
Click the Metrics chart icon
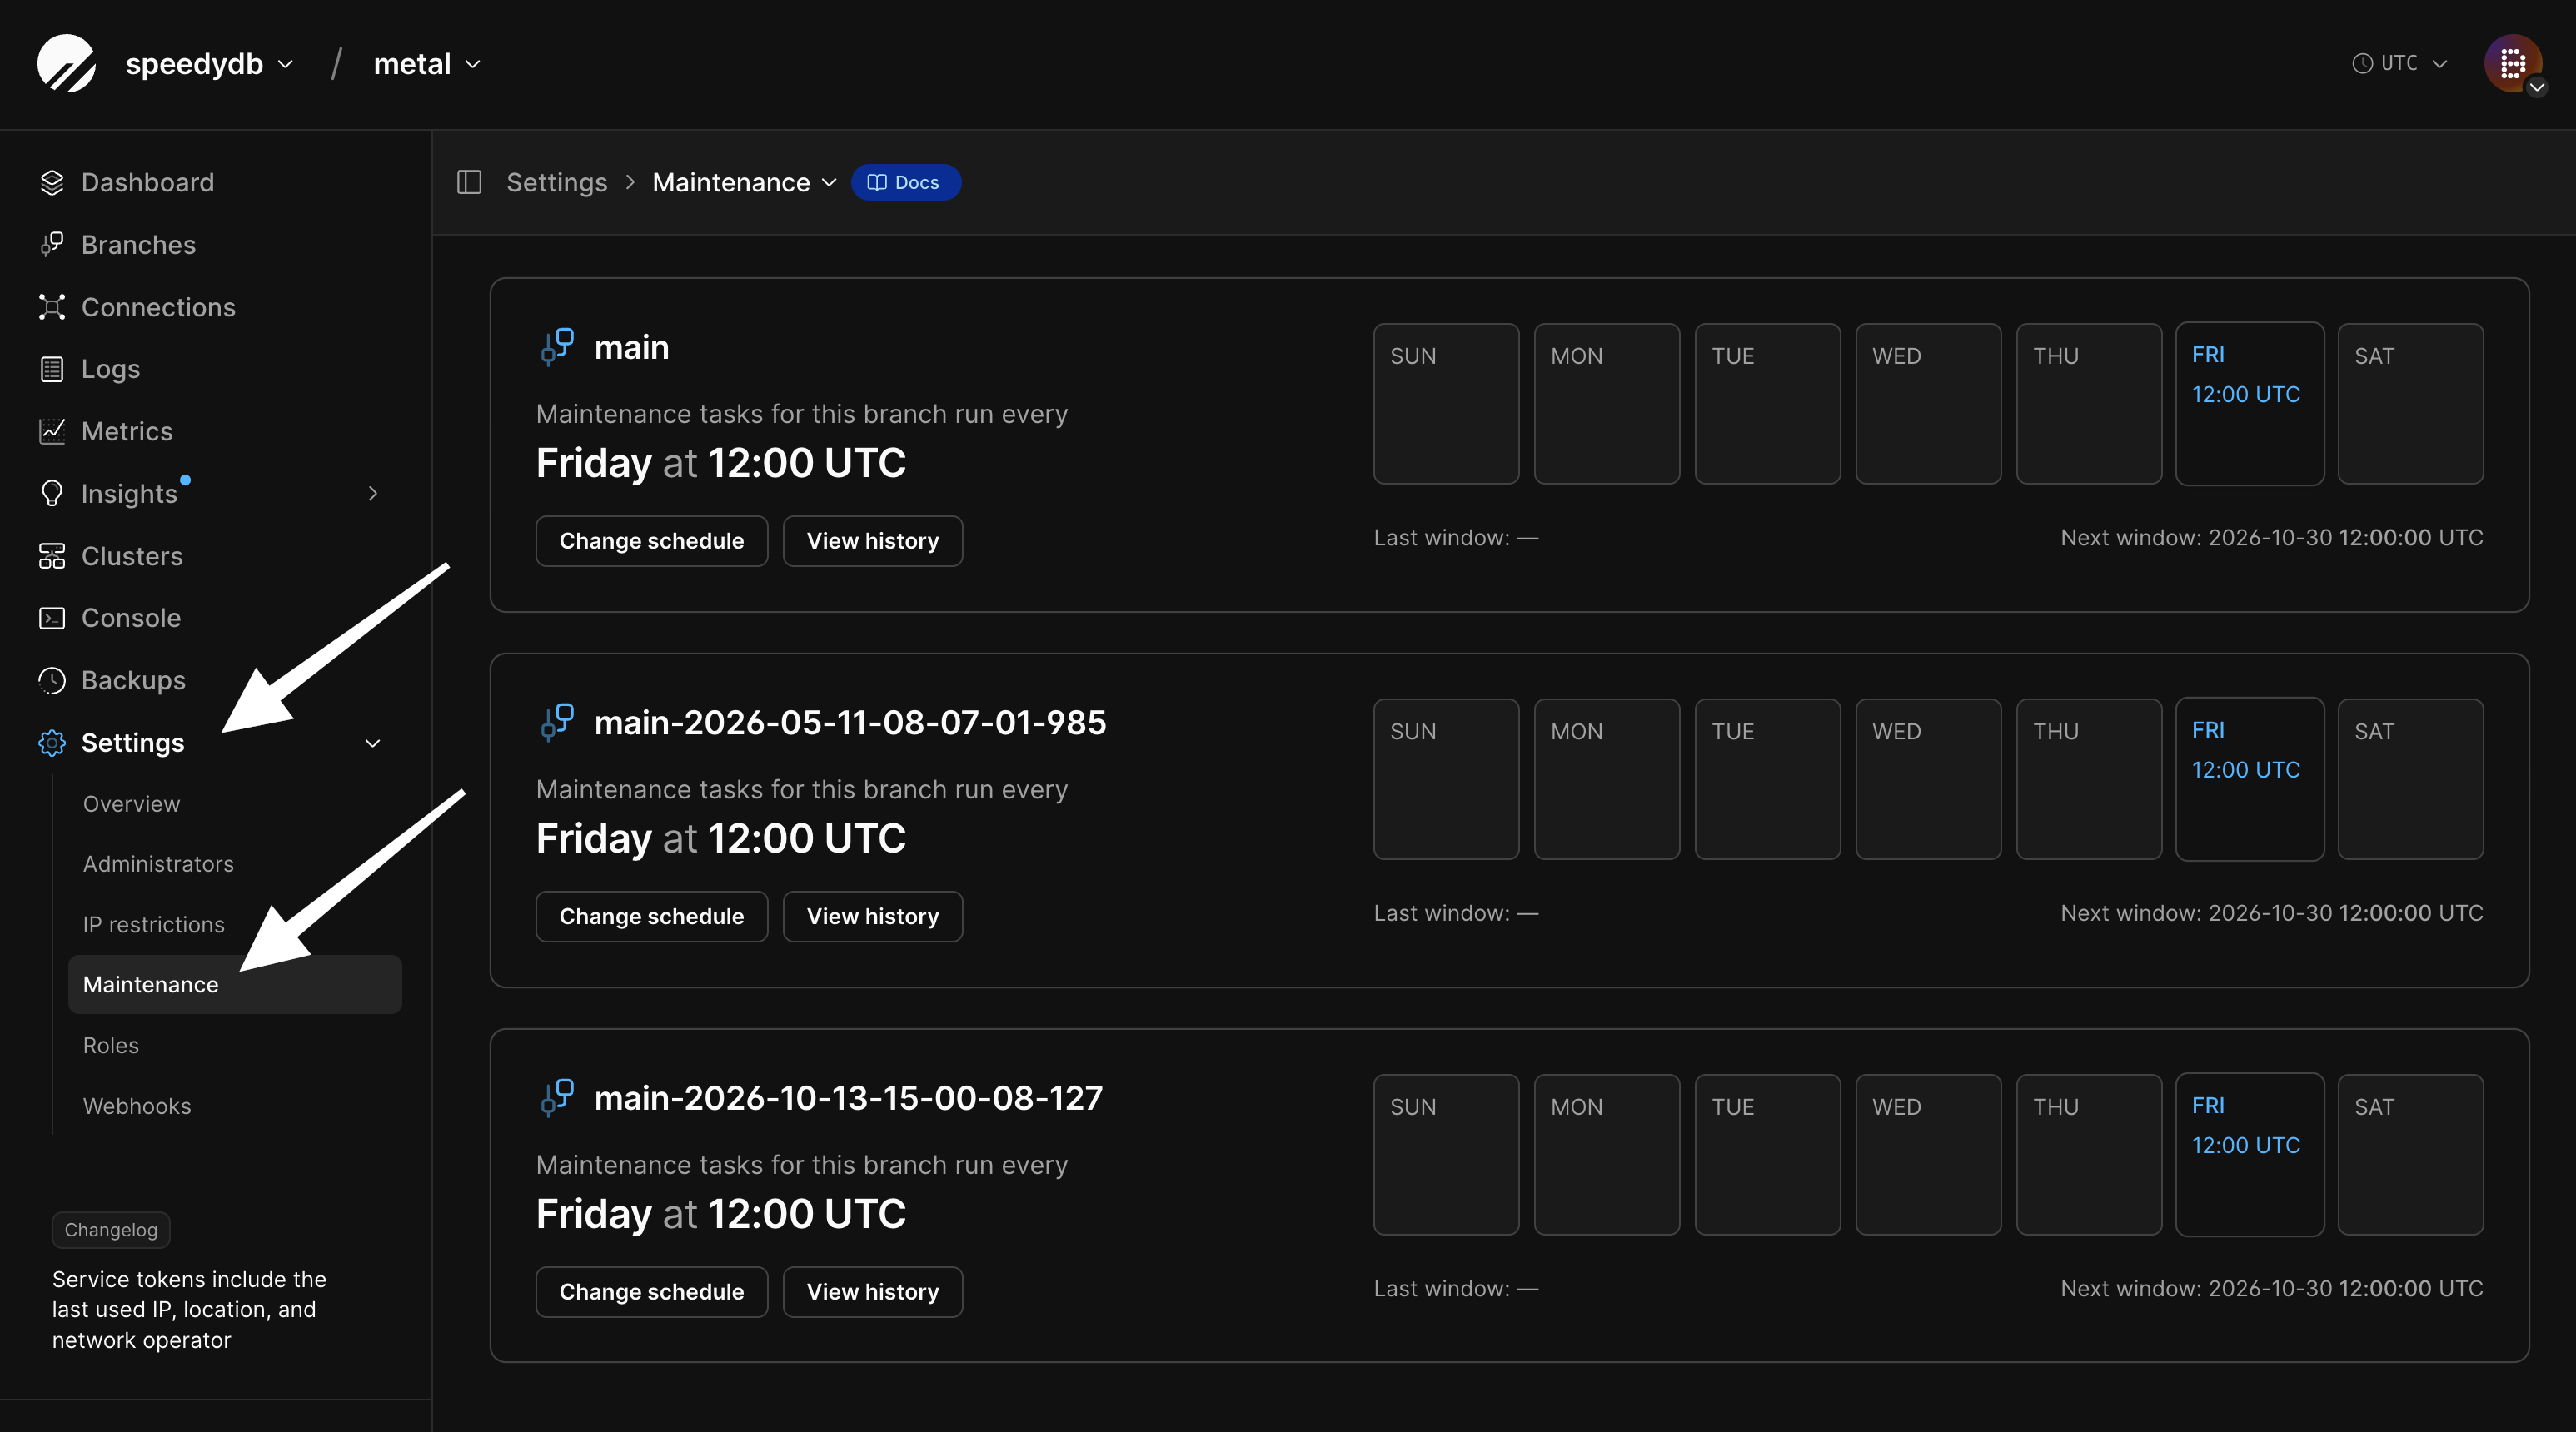tap(52, 431)
